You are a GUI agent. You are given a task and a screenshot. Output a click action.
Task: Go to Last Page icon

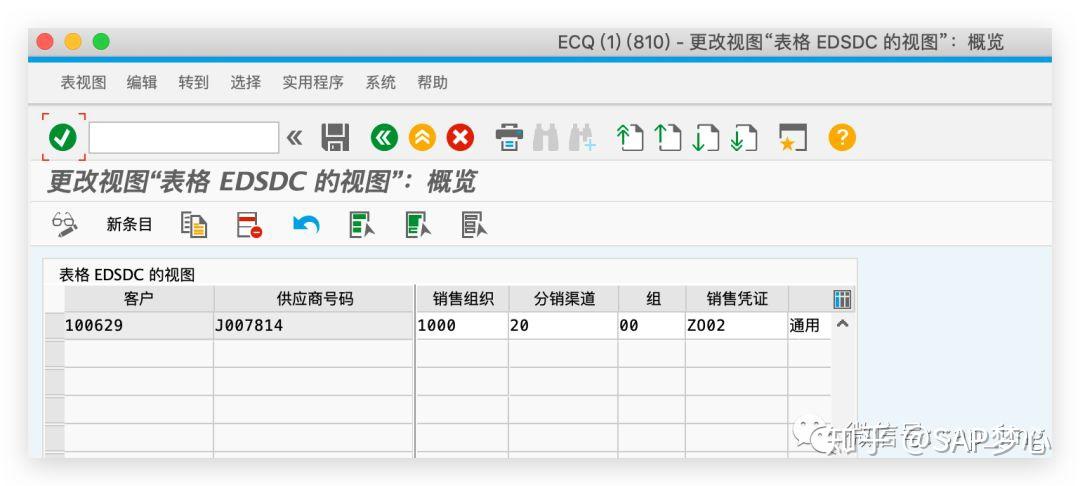click(x=743, y=138)
